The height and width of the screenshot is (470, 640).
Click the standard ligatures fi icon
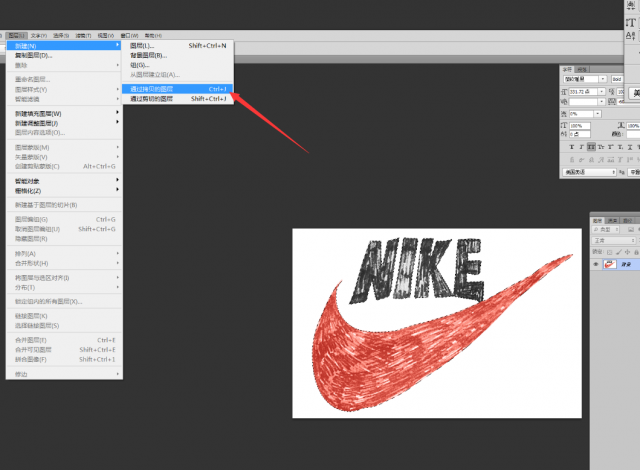pos(572,160)
